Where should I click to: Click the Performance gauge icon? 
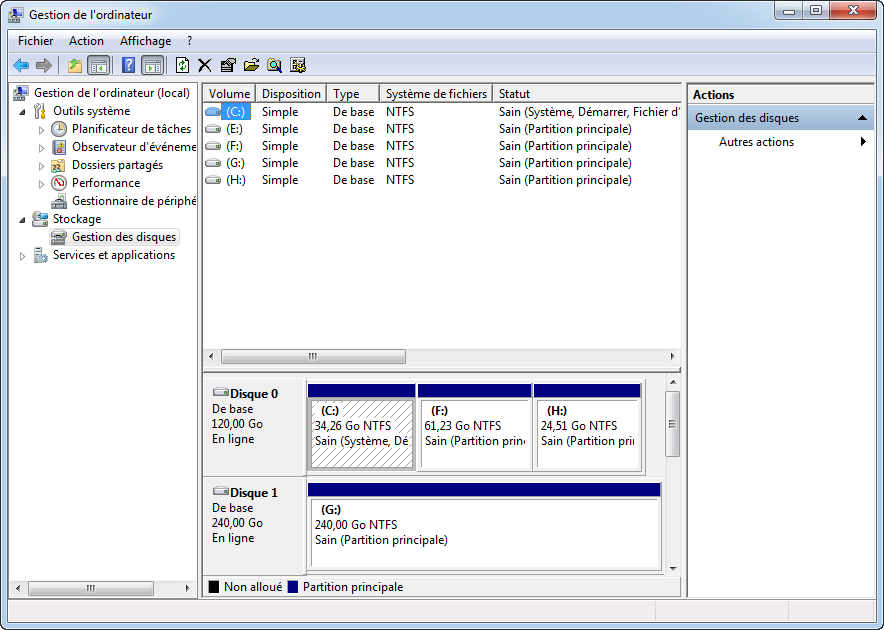tap(59, 183)
